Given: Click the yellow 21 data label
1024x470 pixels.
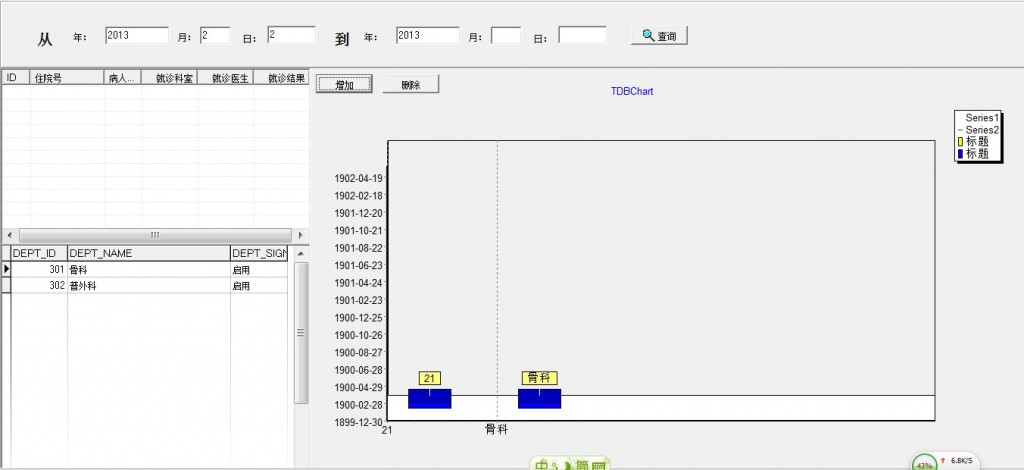Looking at the screenshot, I should (x=430, y=378).
